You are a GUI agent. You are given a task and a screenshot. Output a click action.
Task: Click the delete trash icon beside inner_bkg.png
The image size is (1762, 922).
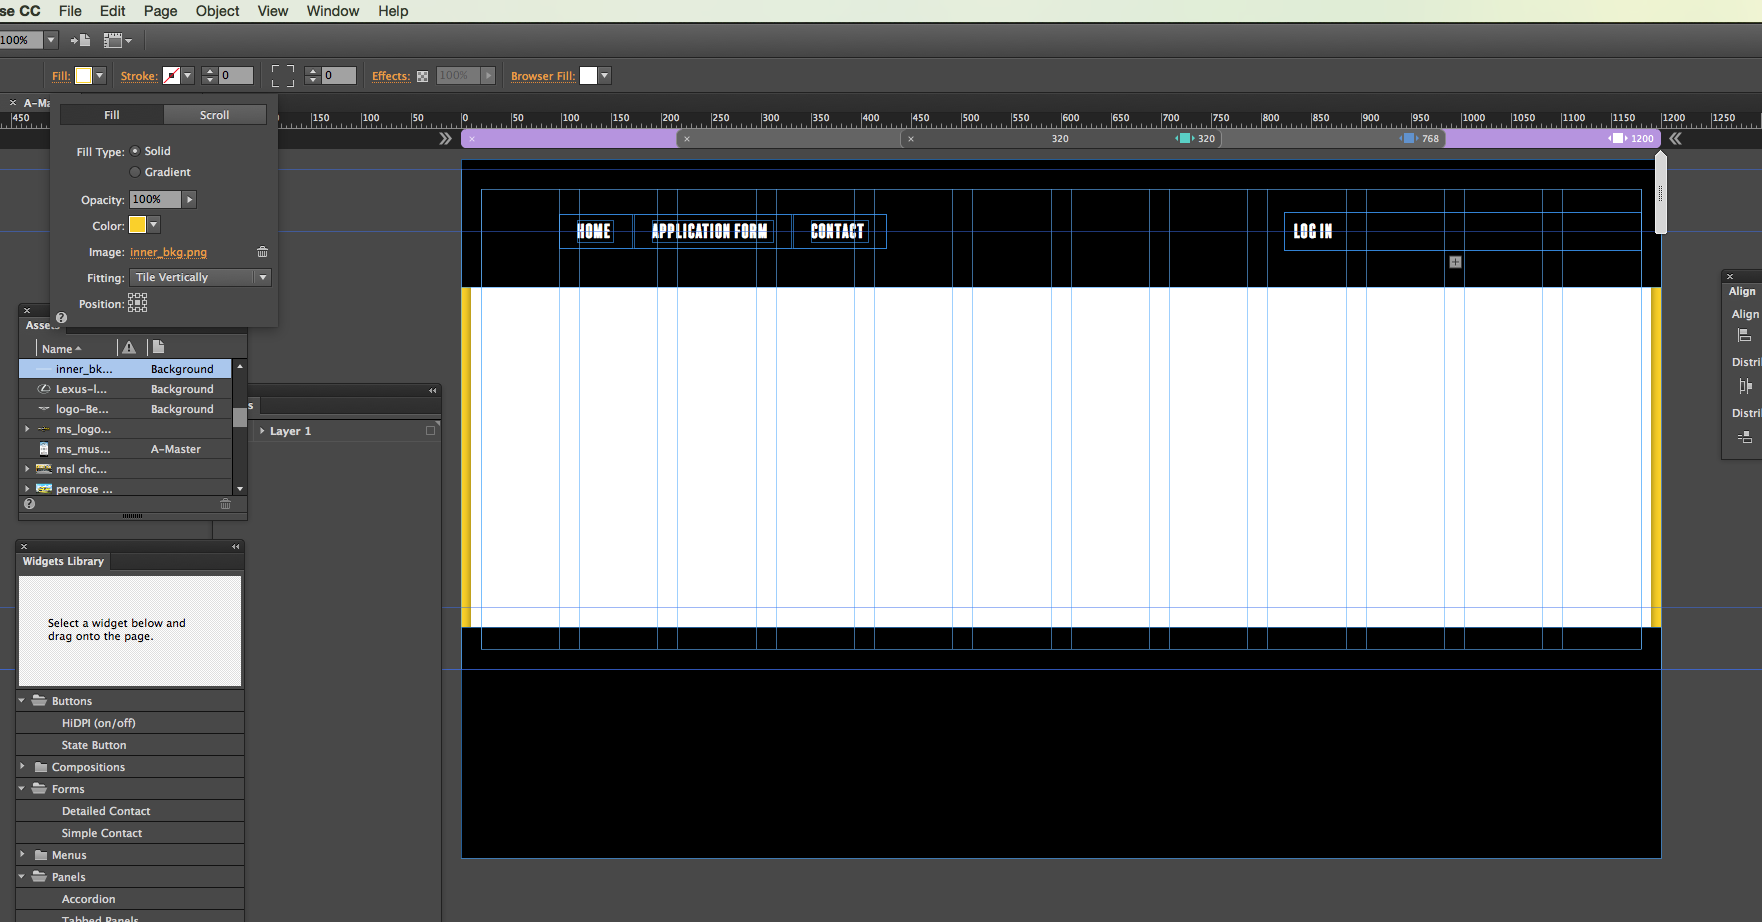pyautogui.click(x=262, y=252)
